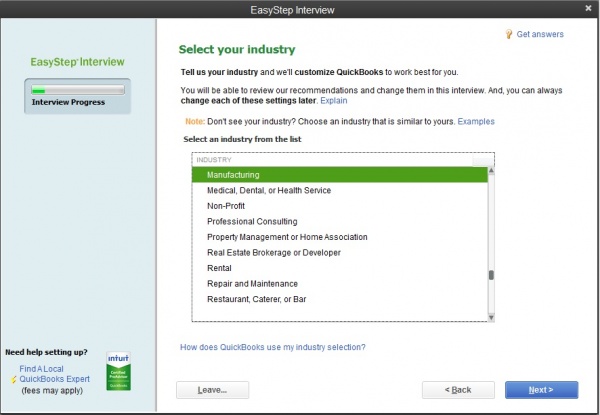
Task: Click the industry list scroll up arrow
Action: tap(491, 171)
